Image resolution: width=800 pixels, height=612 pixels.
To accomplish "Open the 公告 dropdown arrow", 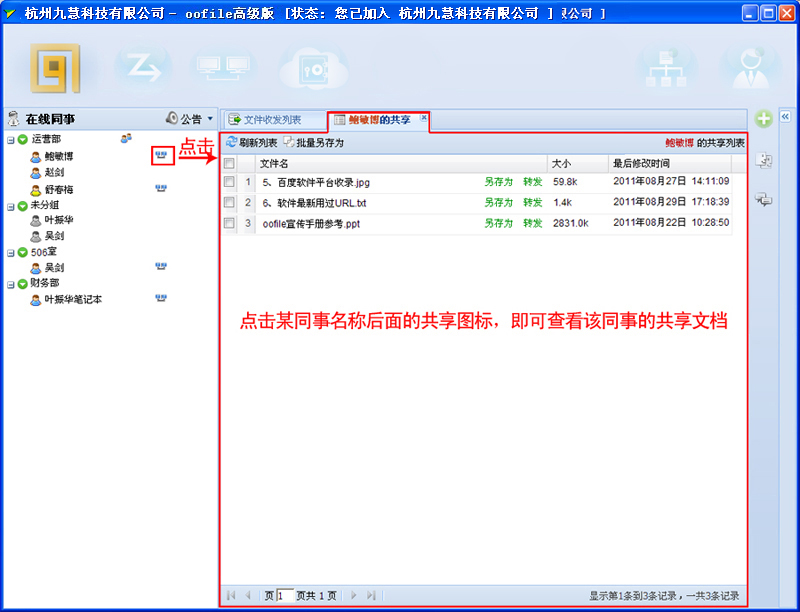I will pyautogui.click(x=210, y=119).
